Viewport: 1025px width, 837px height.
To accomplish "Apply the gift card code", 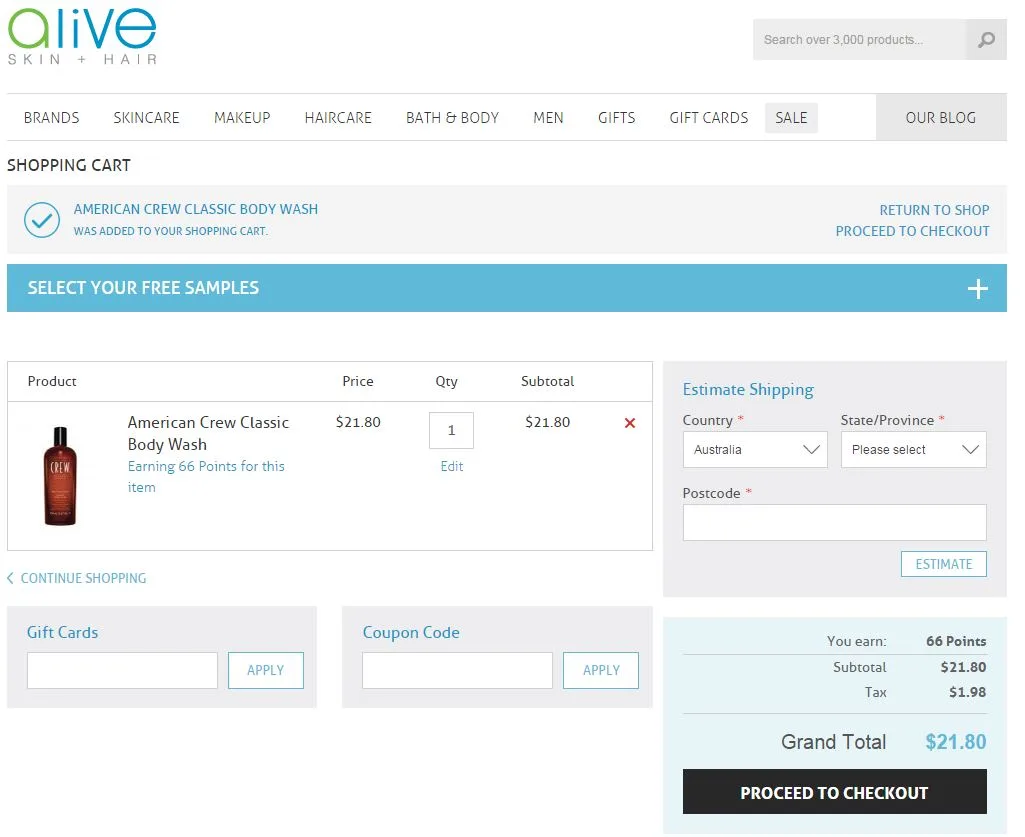I will pyautogui.click(x=266, y=671).
